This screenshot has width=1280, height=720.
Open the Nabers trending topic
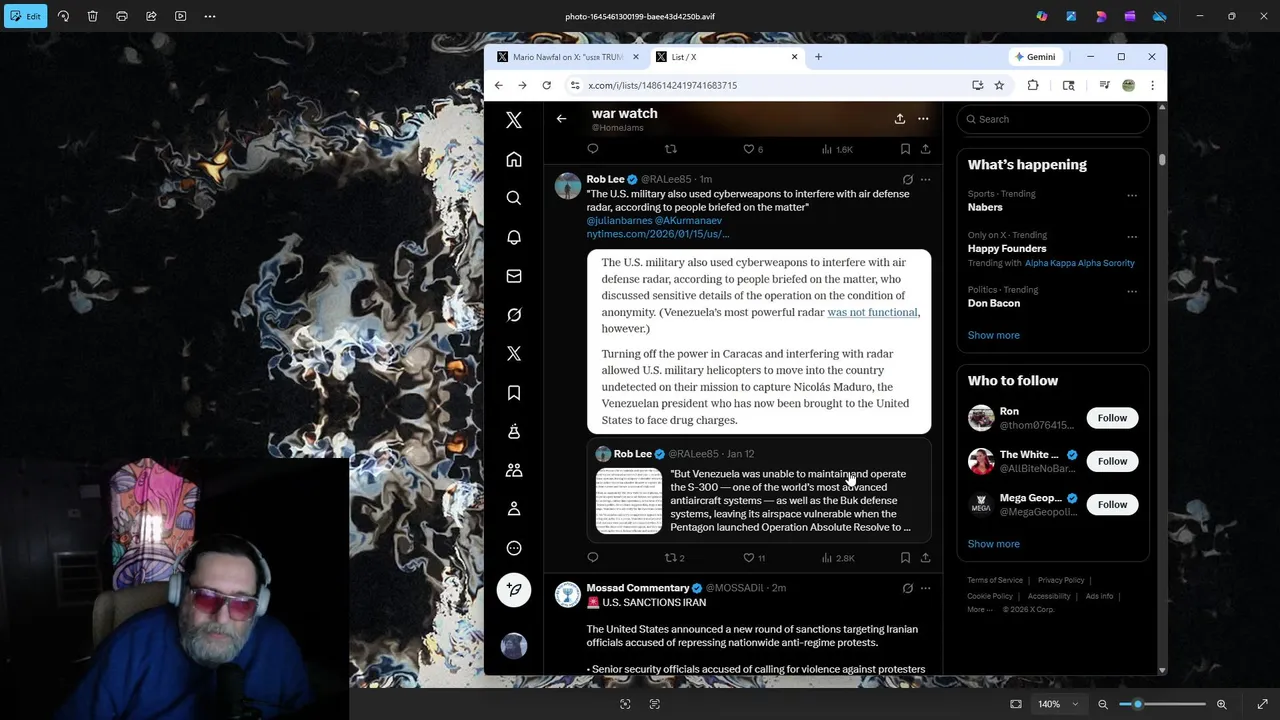tap(985, 207)
